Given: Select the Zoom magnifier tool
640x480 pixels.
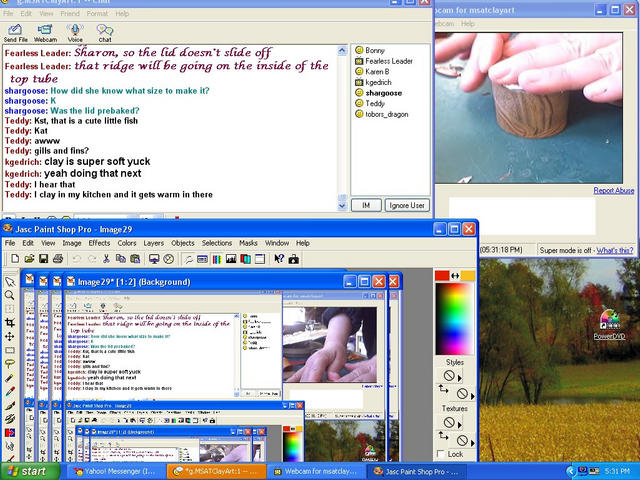Looking at the screenshot, I should (10, 295).
